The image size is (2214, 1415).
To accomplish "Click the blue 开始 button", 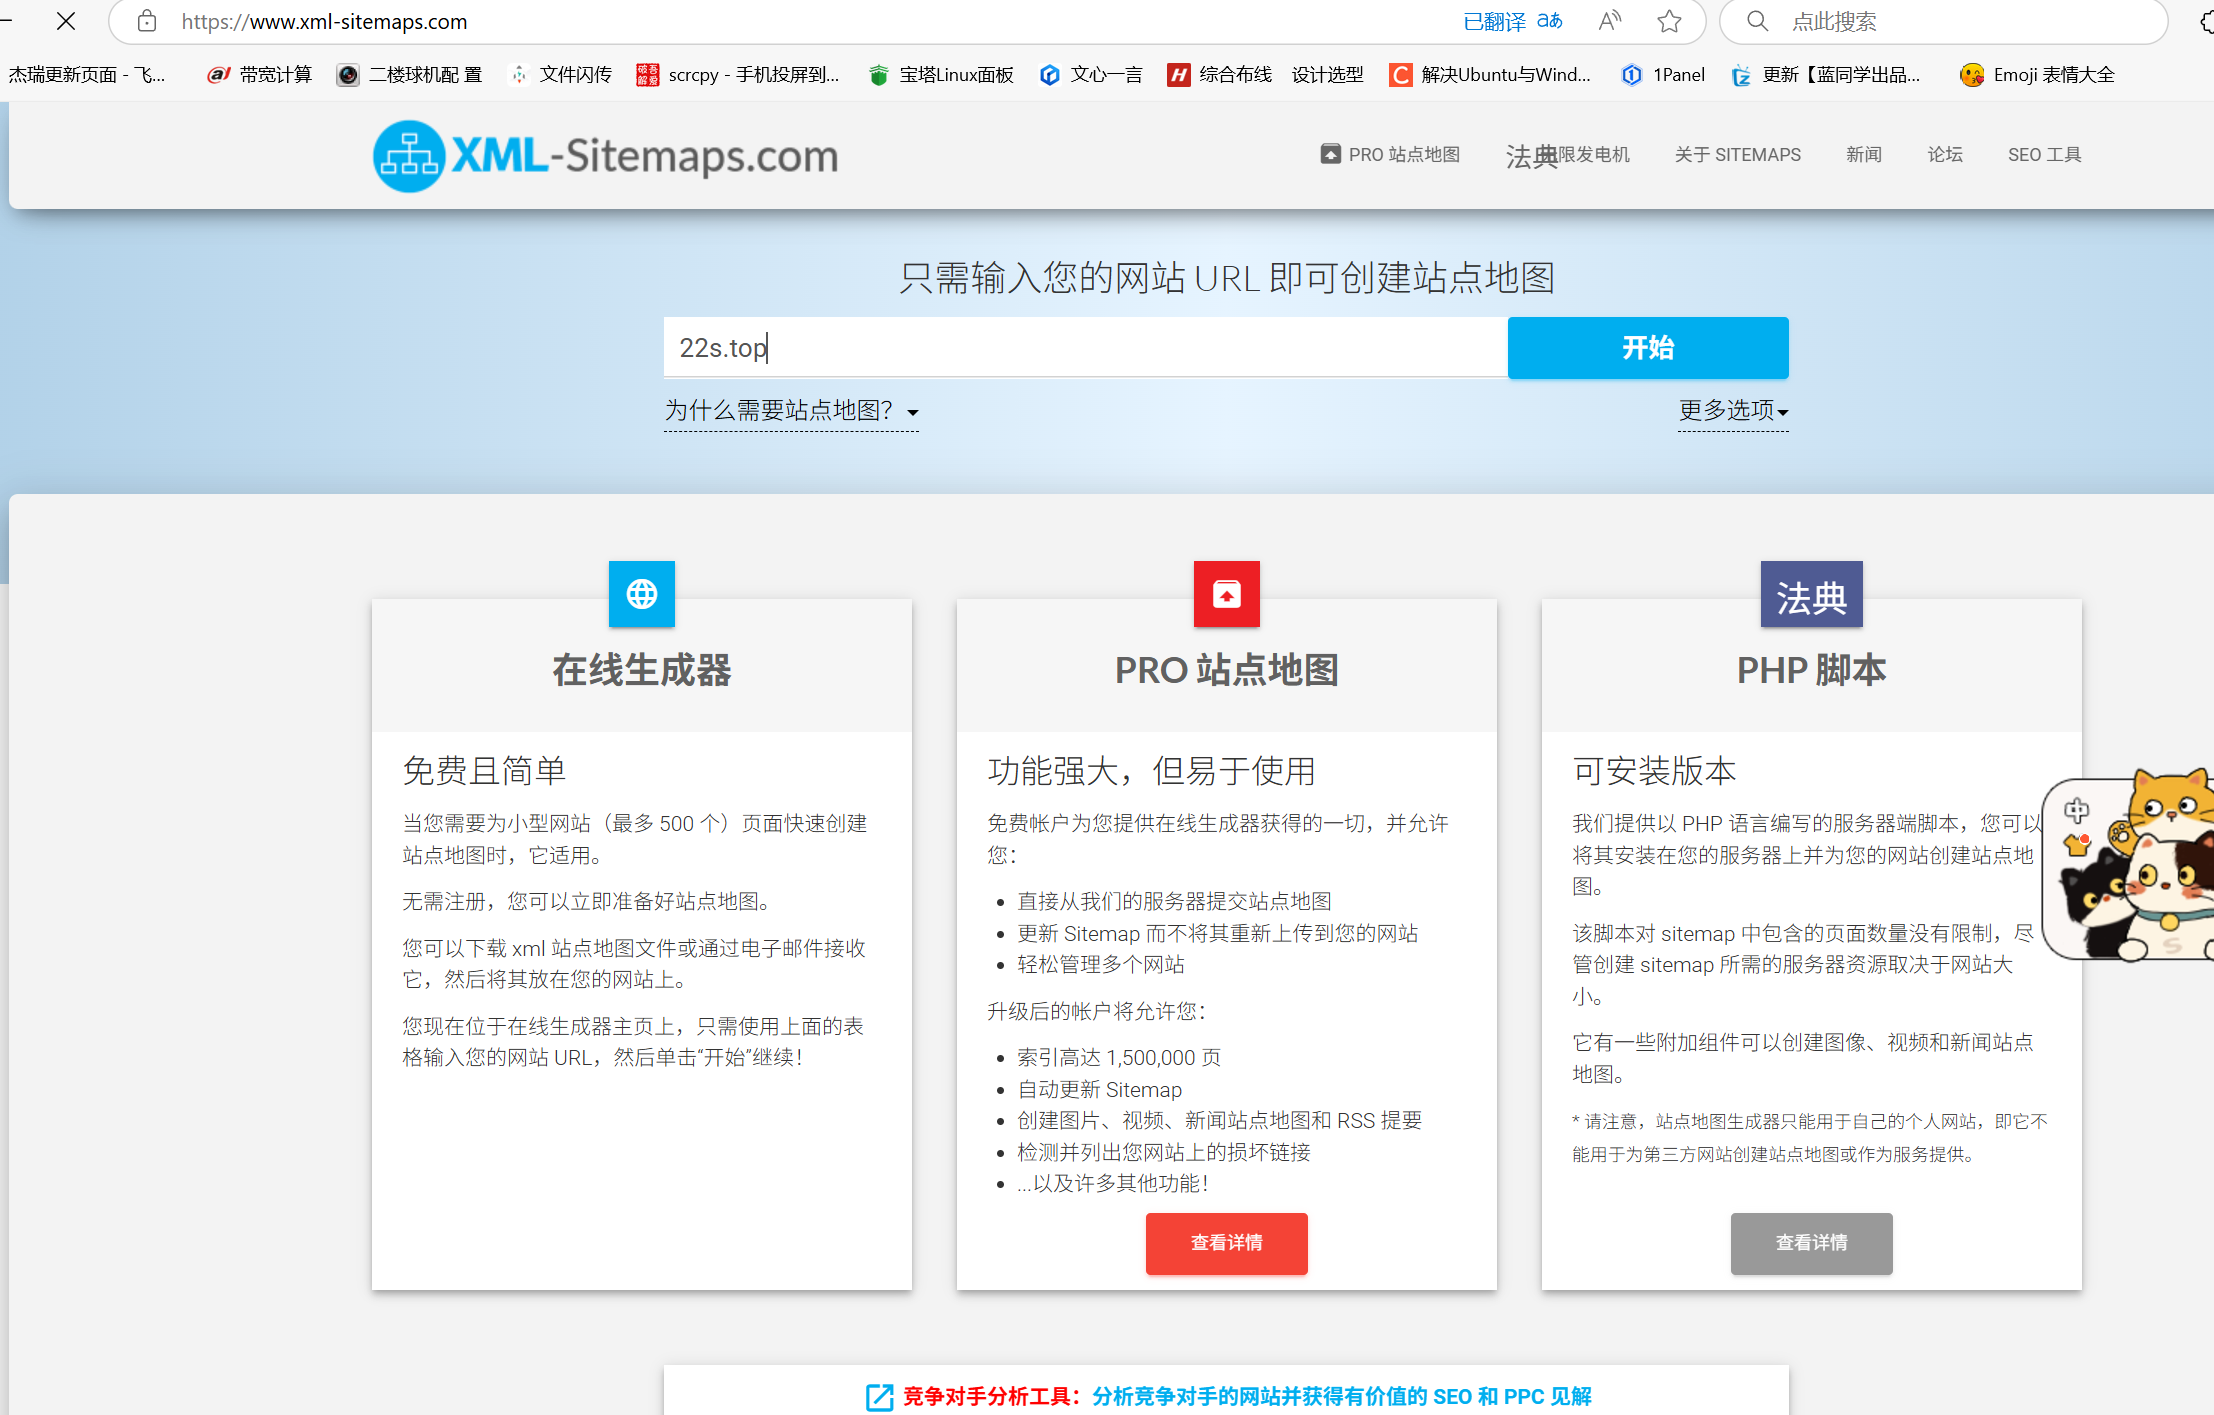I will pyautogui.click(x=1648, y=348).
